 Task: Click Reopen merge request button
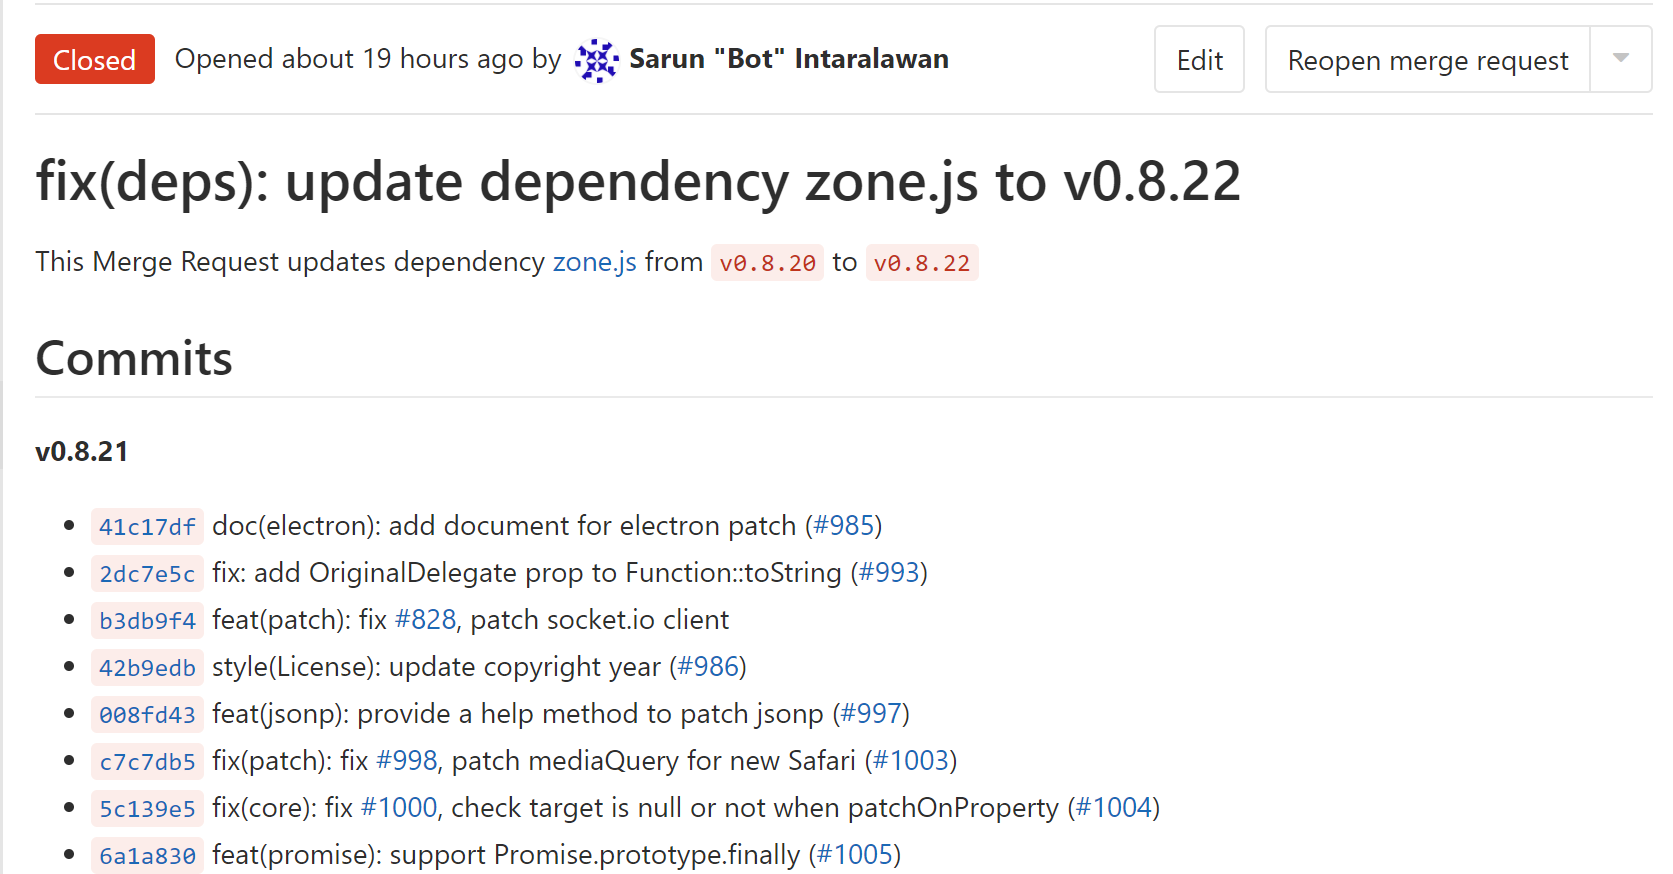1428,59
